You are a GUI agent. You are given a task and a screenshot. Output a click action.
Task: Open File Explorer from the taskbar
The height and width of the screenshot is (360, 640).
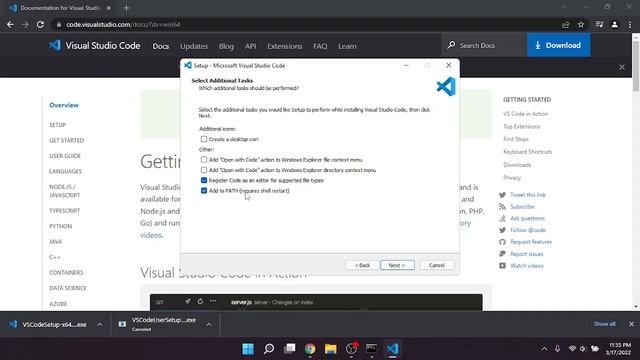pyautogui.click(x=331, y=349)
